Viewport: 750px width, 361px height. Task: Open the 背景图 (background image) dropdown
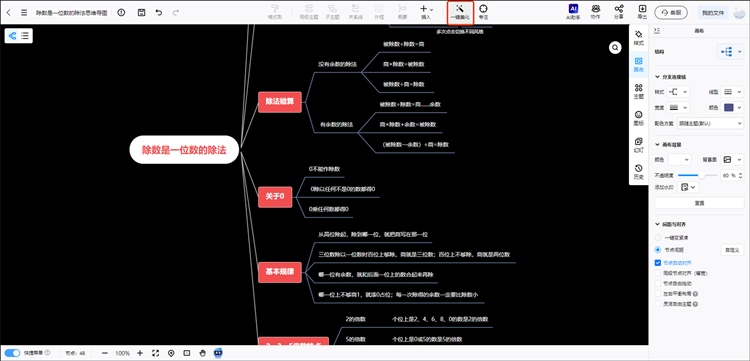(732, 160)
